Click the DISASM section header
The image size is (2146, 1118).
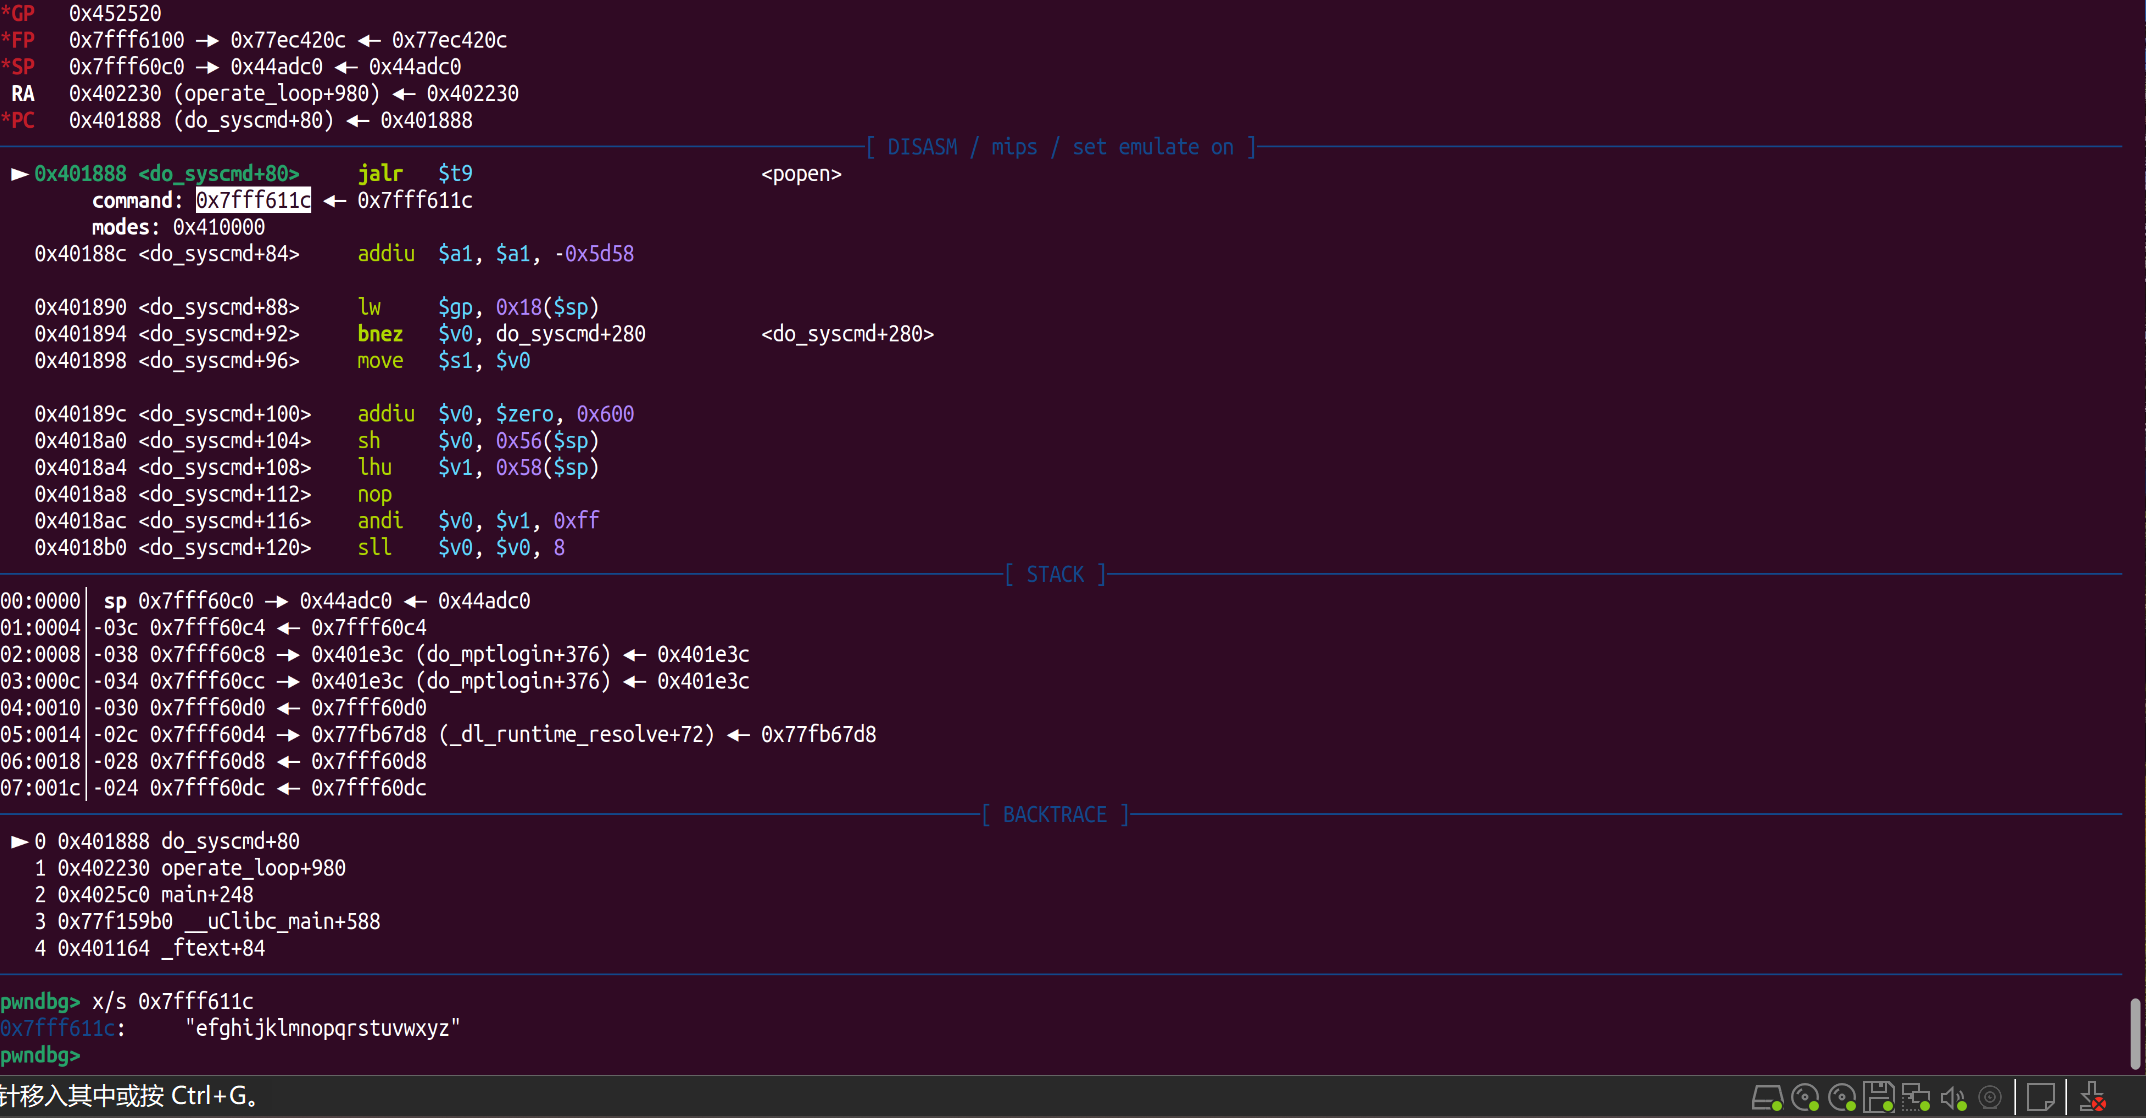[x=1060, y=147]
